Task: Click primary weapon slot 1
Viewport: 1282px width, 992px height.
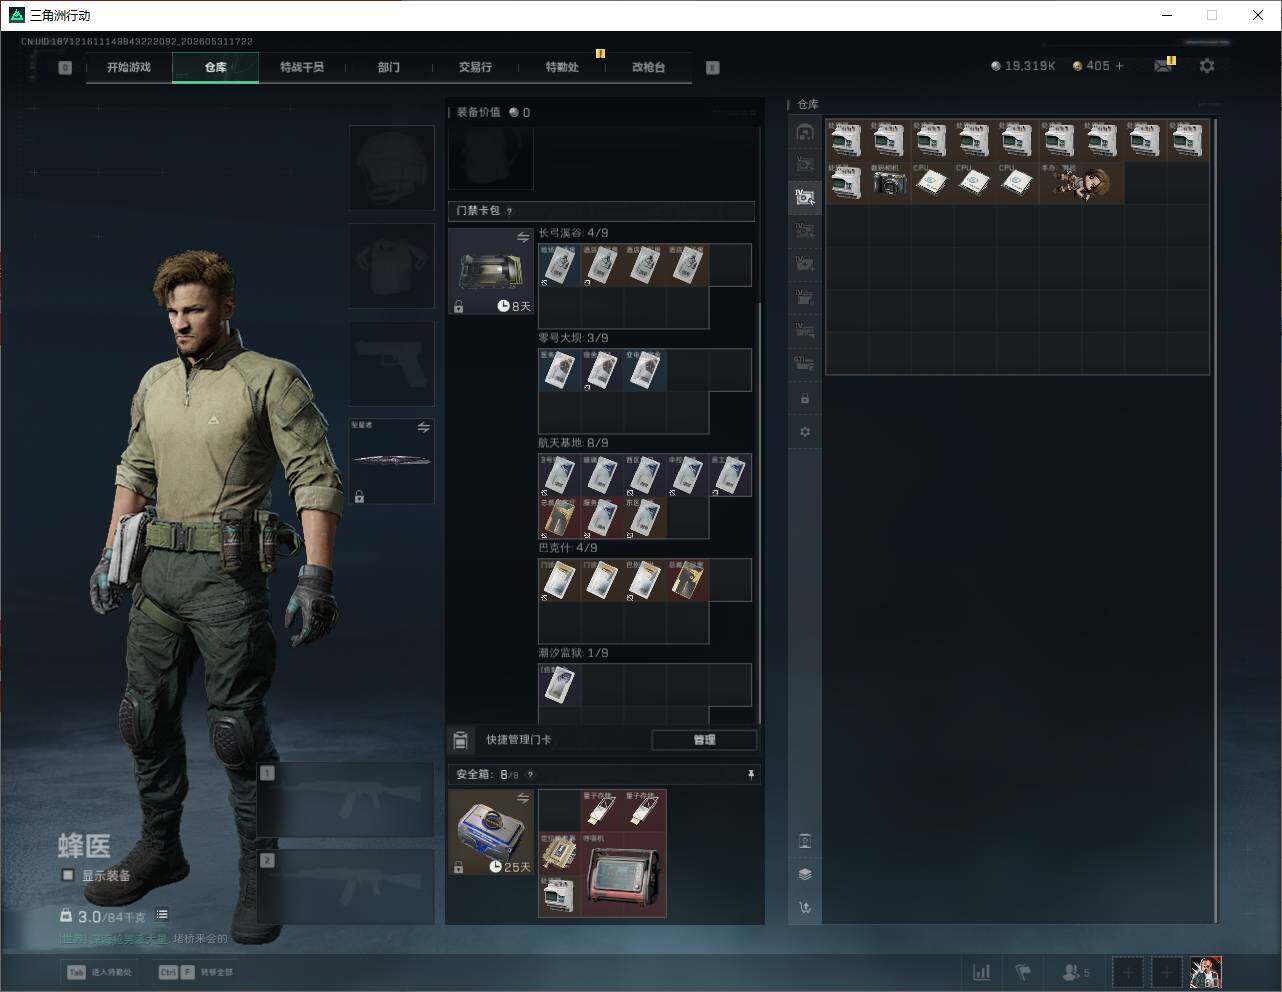Action: click(346, 800)
